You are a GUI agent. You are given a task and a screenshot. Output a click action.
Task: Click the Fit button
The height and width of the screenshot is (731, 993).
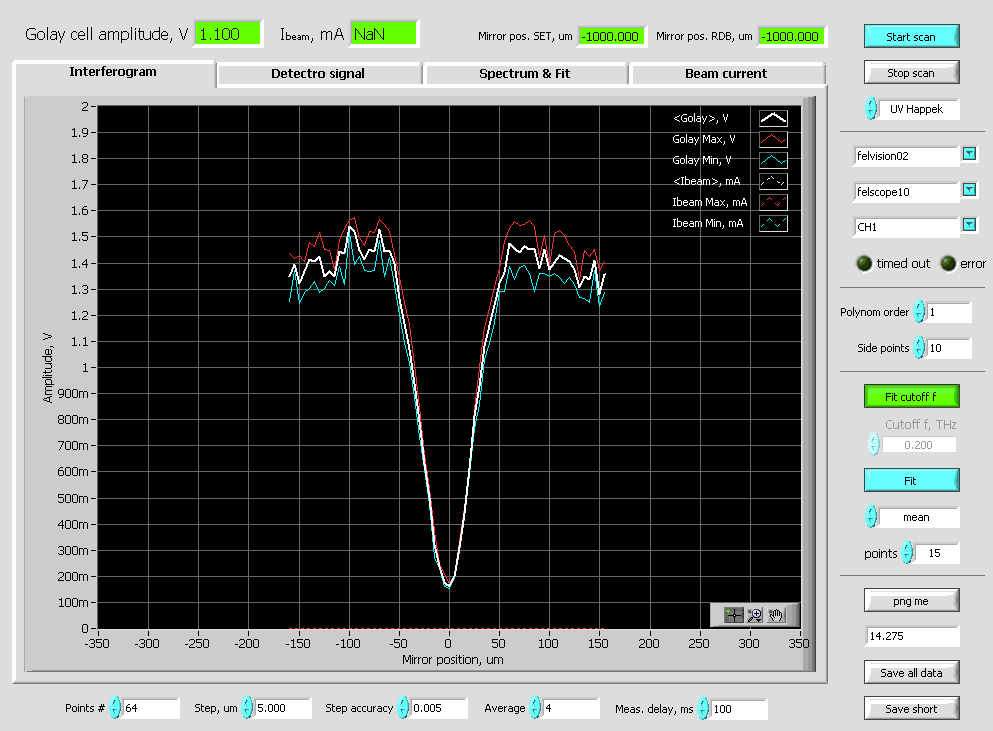click(911, 481)
